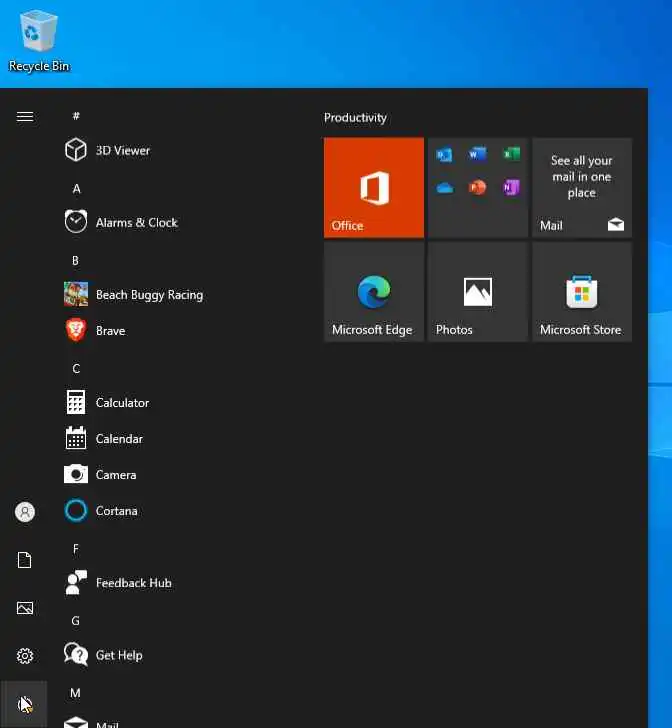Click the Power button in Start sidebar

tap(24, 704)
